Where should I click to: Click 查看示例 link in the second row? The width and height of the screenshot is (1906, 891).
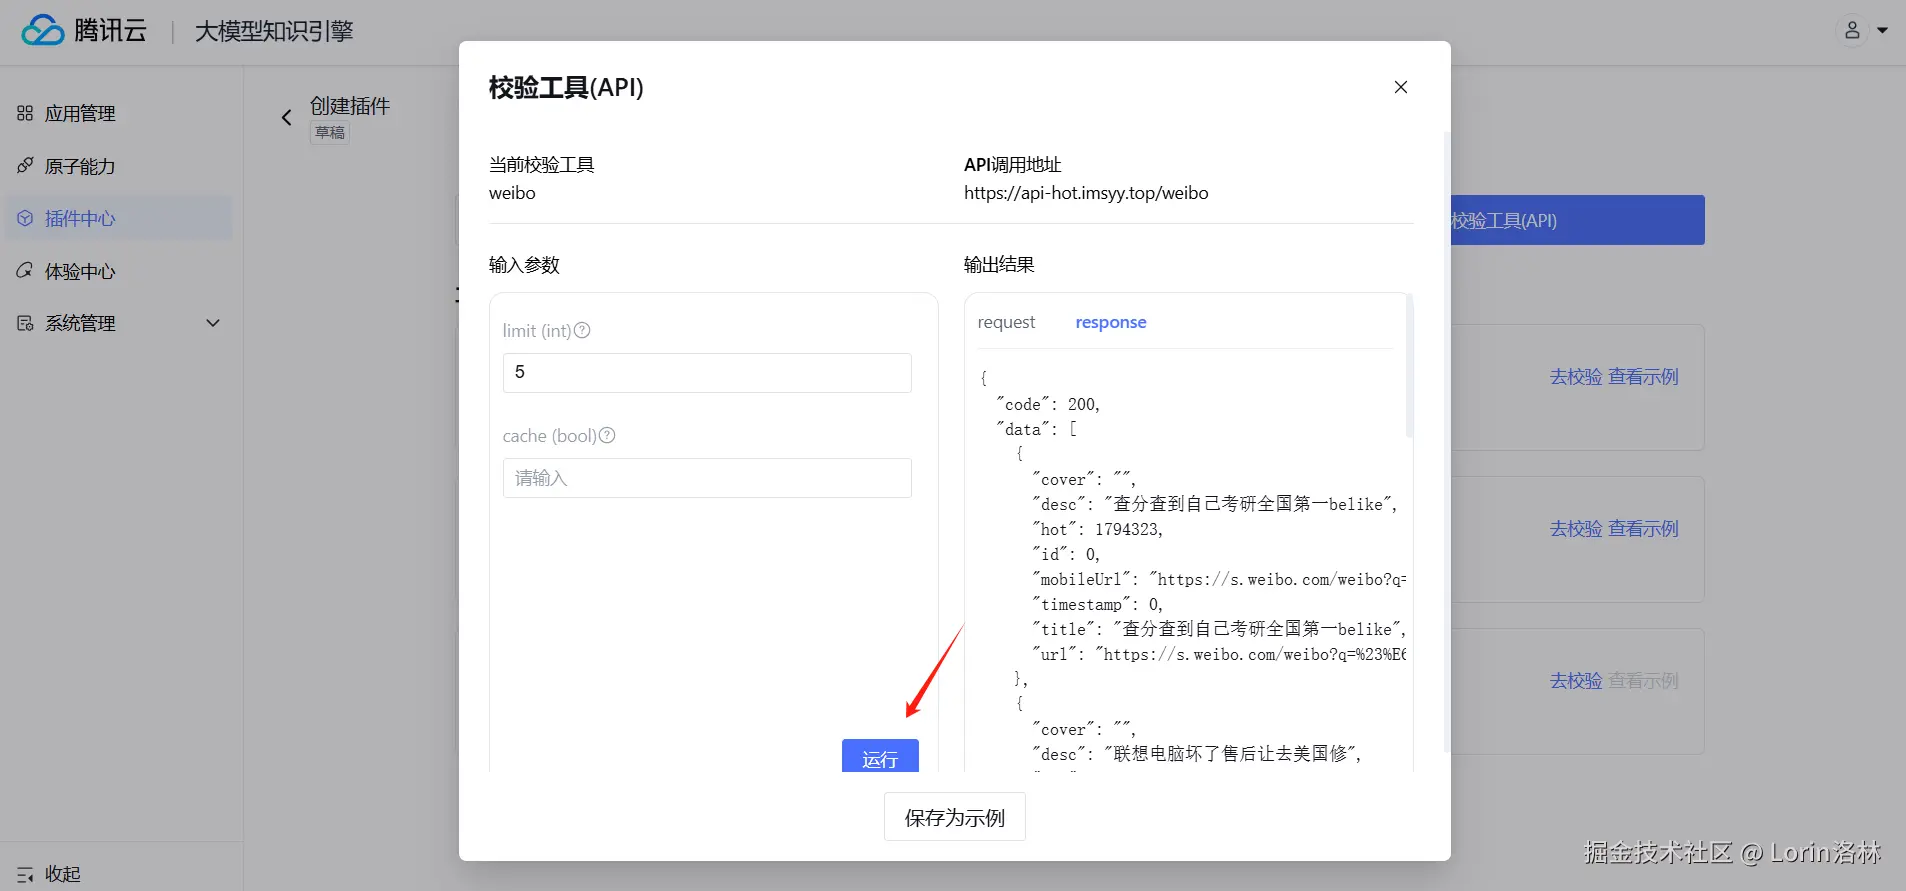pos(1643,529)
